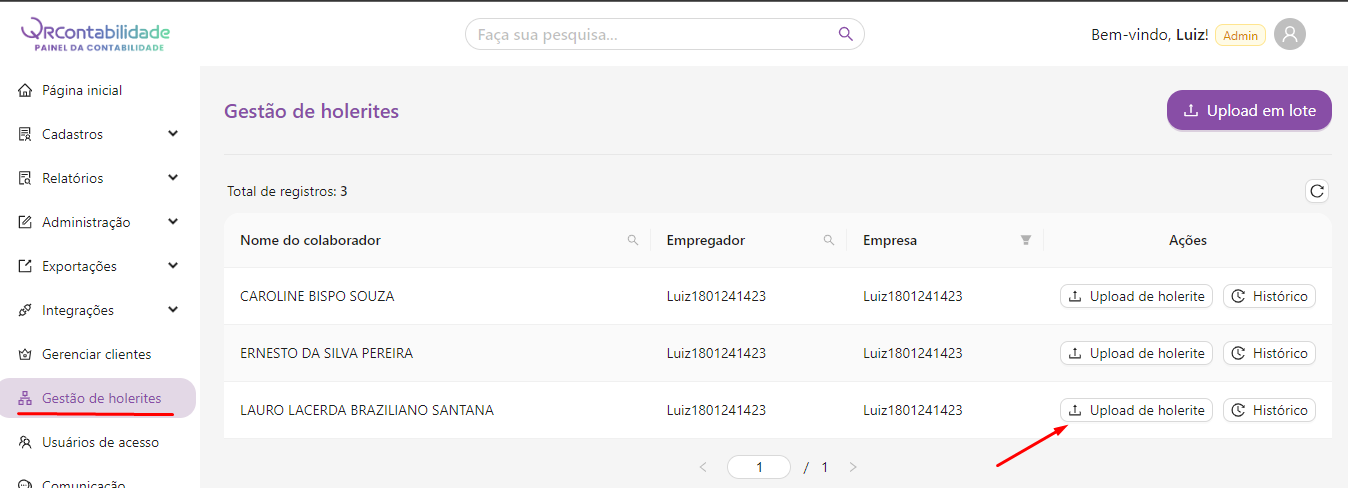Image resolution: width=1348 pixels, height=488 pixels.
Task: Select Usuários de acesso menu item
Action: (100, 442)
